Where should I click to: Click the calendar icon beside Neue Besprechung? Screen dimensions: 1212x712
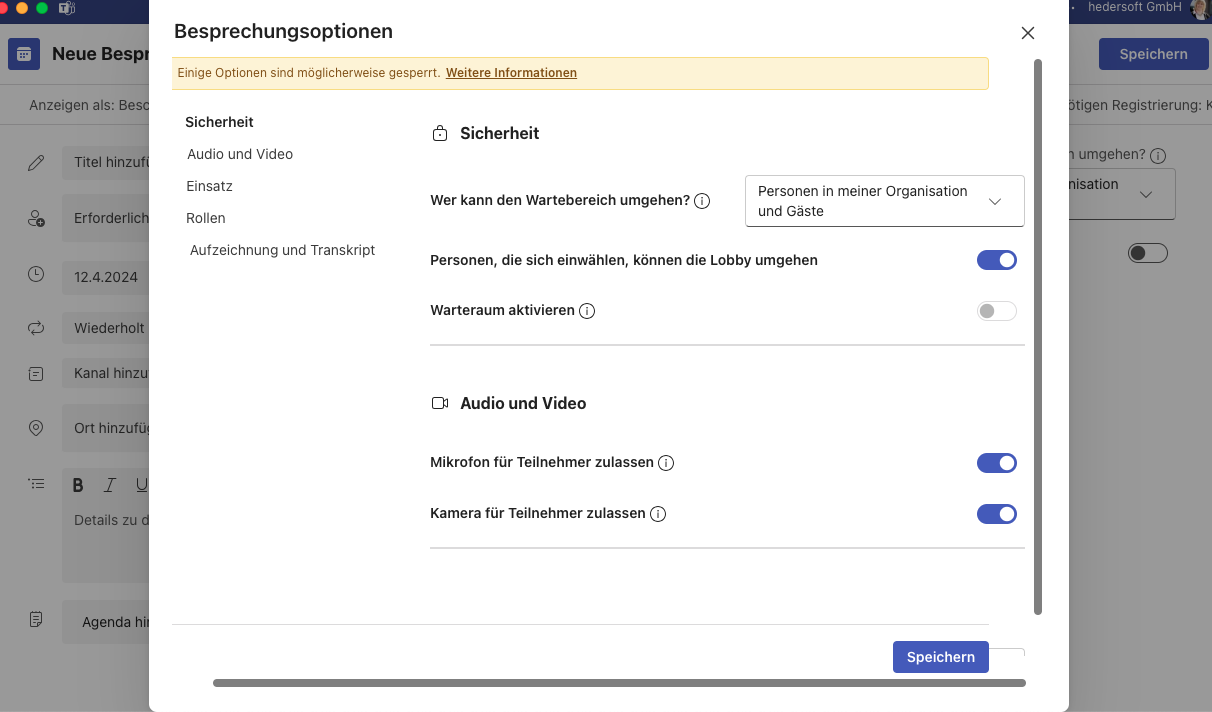24,54
